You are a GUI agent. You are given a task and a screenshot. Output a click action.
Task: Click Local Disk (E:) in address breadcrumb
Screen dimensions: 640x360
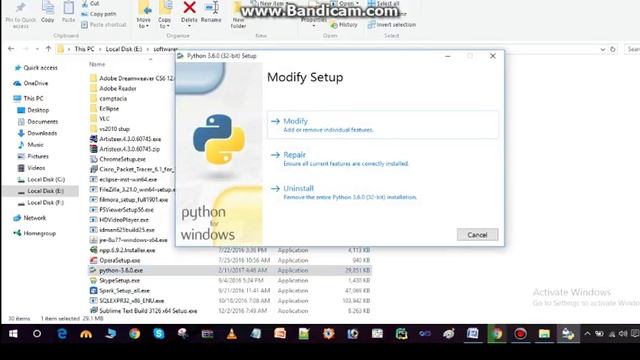(x=124, y=49)
